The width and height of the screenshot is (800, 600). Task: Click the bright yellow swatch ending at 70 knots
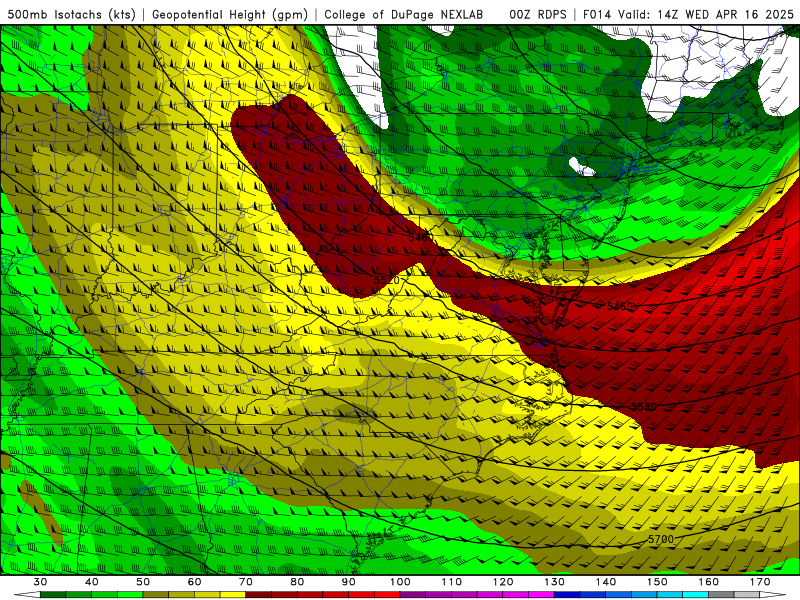pyautogui.click(x=233, y=595)
